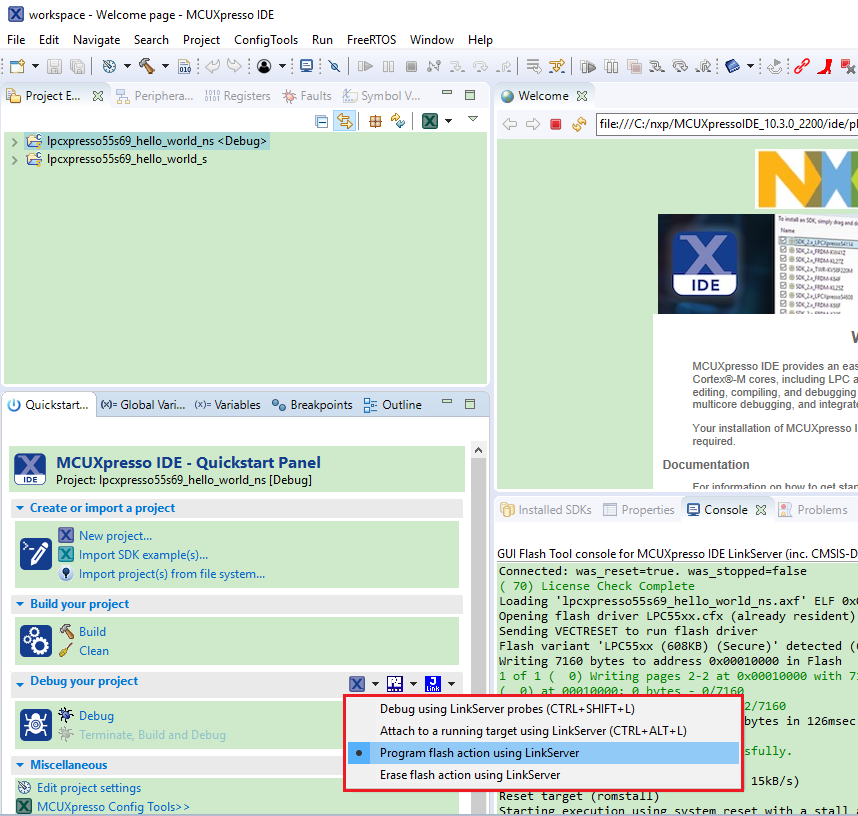Image resolution: width=858 pixels, height=816 pixels.
Task: Click Collapse All icon in Project Explorer
Action: [322, 121]
